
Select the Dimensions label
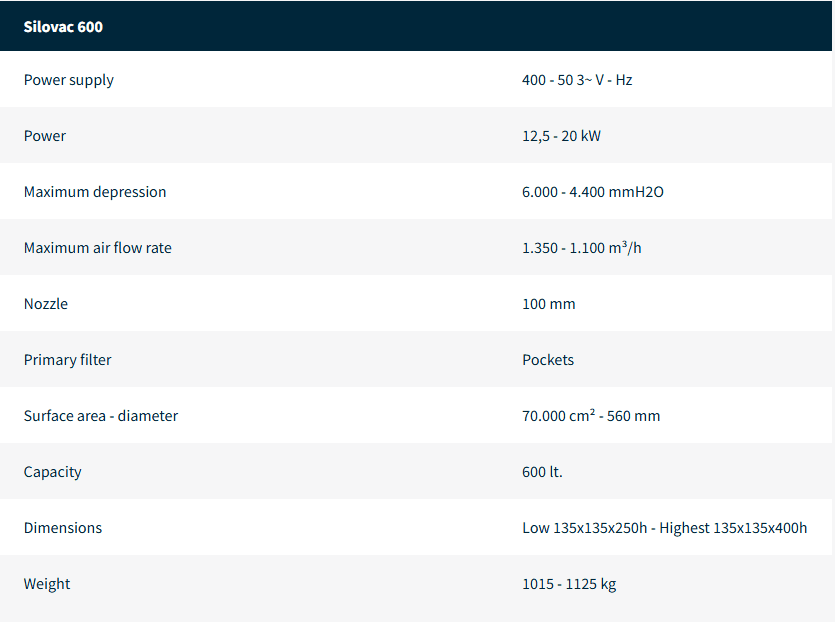tap(63, 528)
